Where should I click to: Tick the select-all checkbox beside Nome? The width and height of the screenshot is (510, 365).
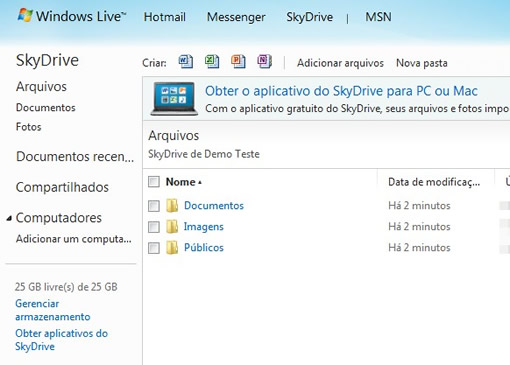click(x=154, y=182)
